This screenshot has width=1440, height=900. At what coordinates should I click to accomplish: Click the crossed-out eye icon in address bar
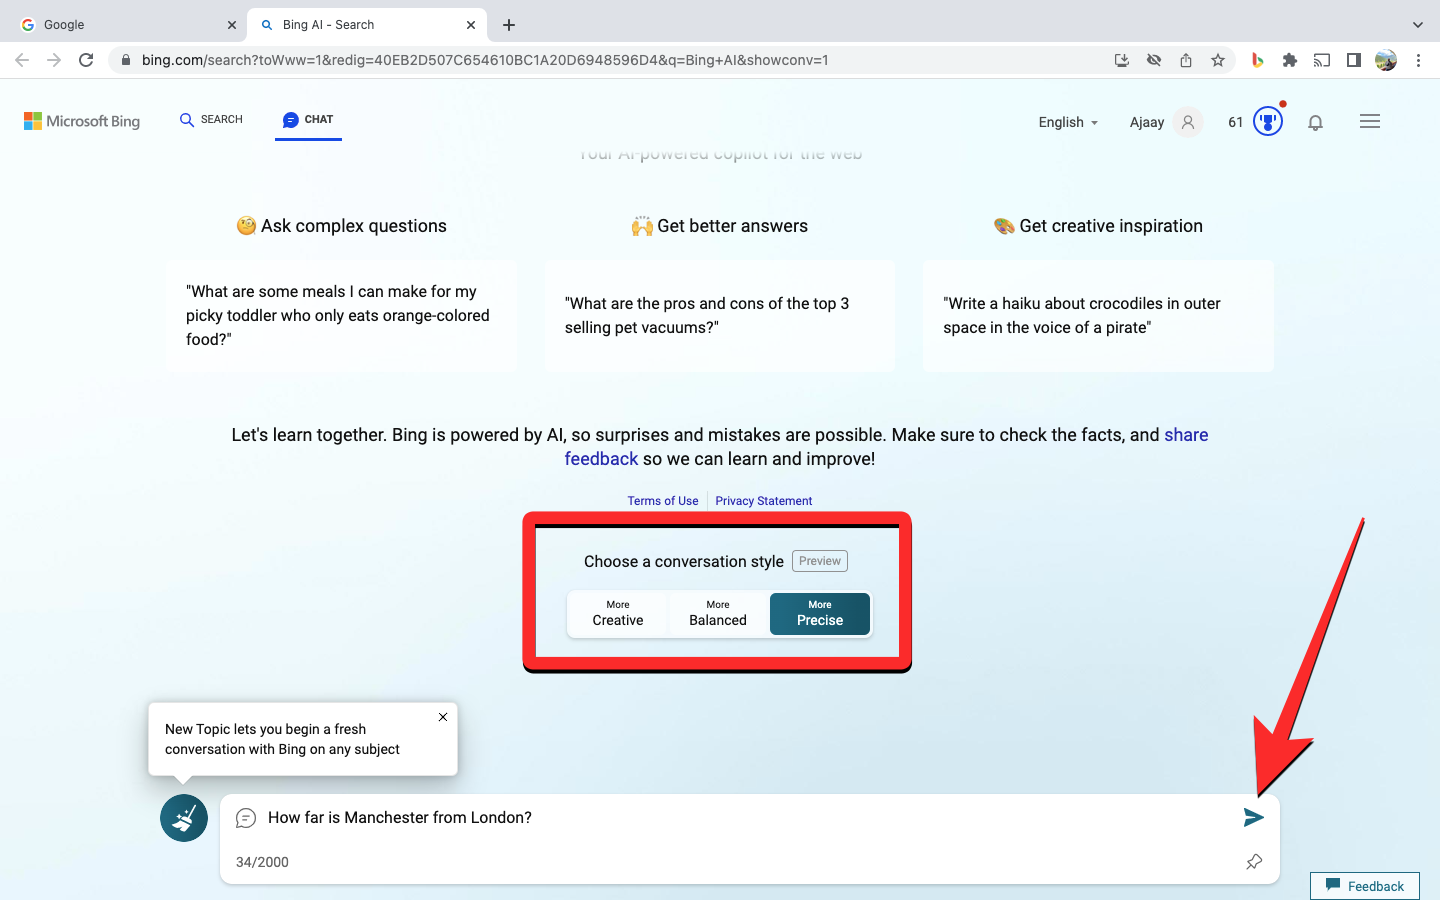[x=1154, y=60]
